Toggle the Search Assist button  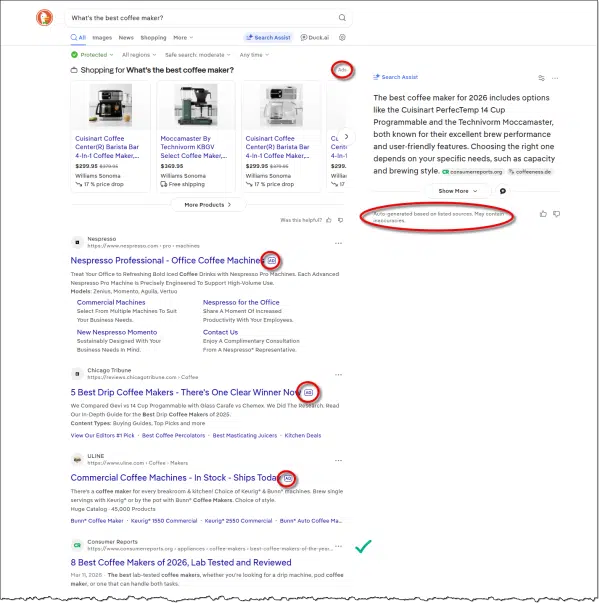[x=268, y=37]
